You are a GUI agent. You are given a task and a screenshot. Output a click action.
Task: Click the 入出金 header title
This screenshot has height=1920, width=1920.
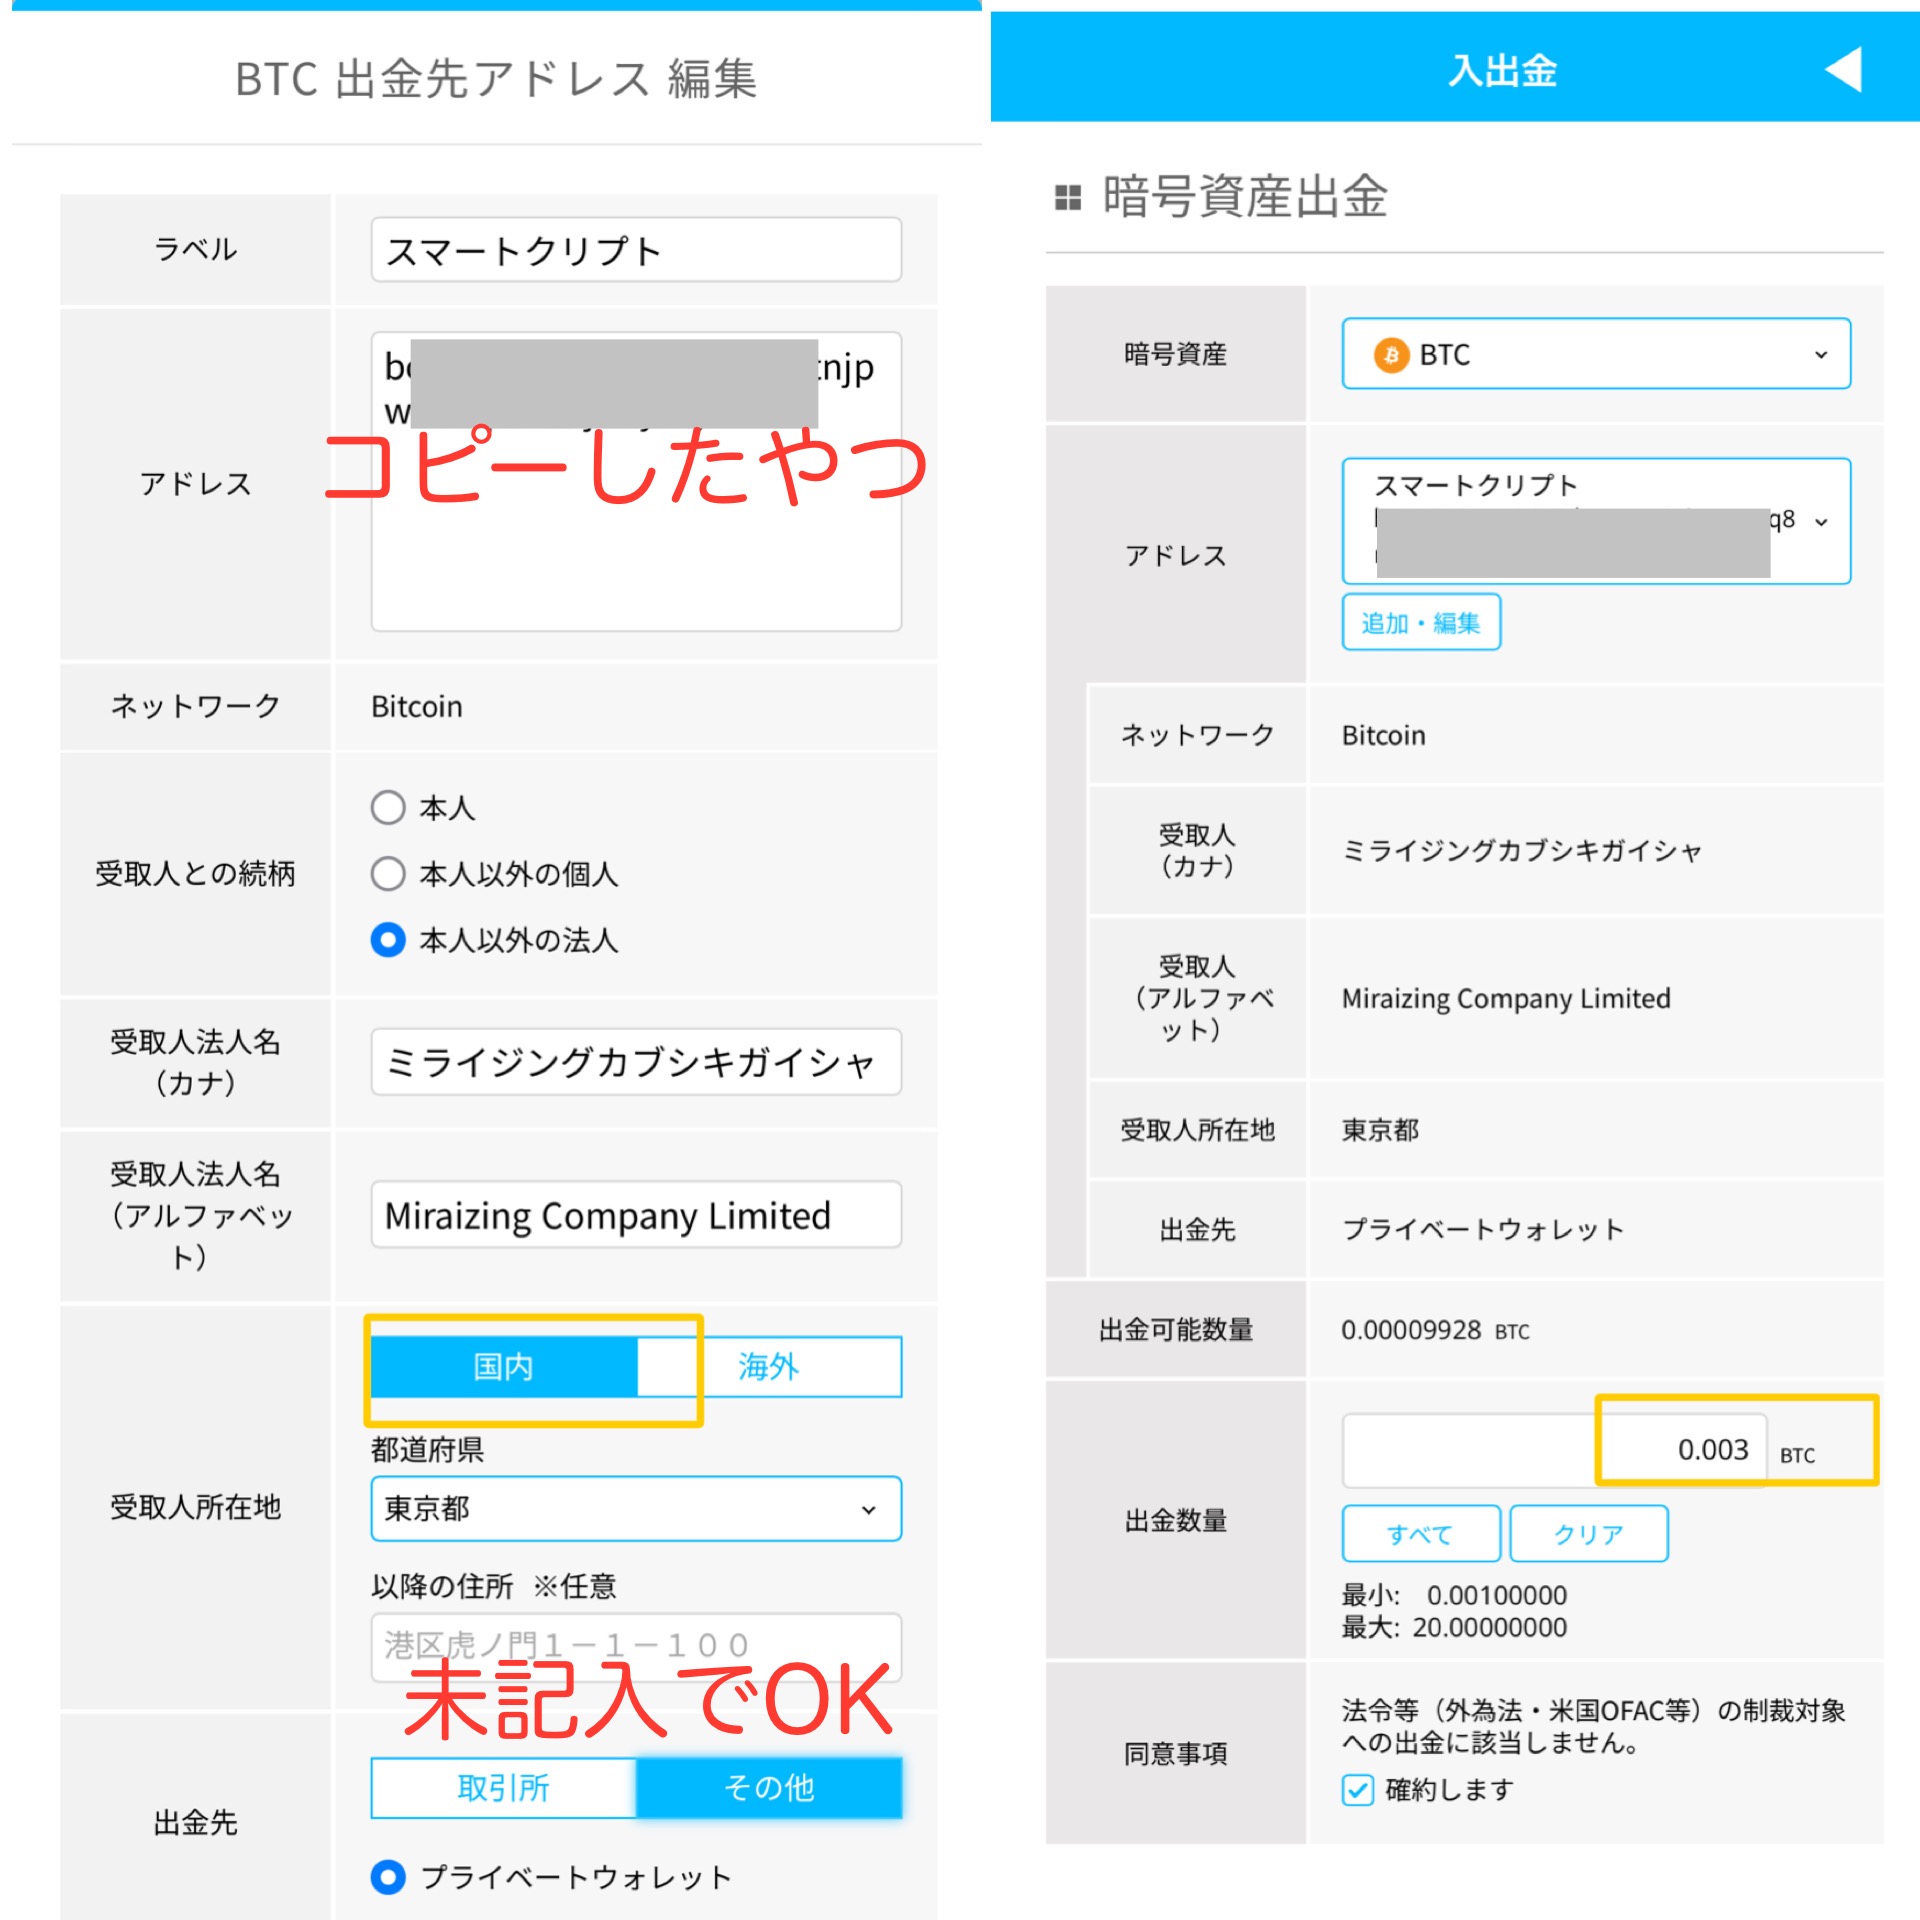click(1503, 71)
